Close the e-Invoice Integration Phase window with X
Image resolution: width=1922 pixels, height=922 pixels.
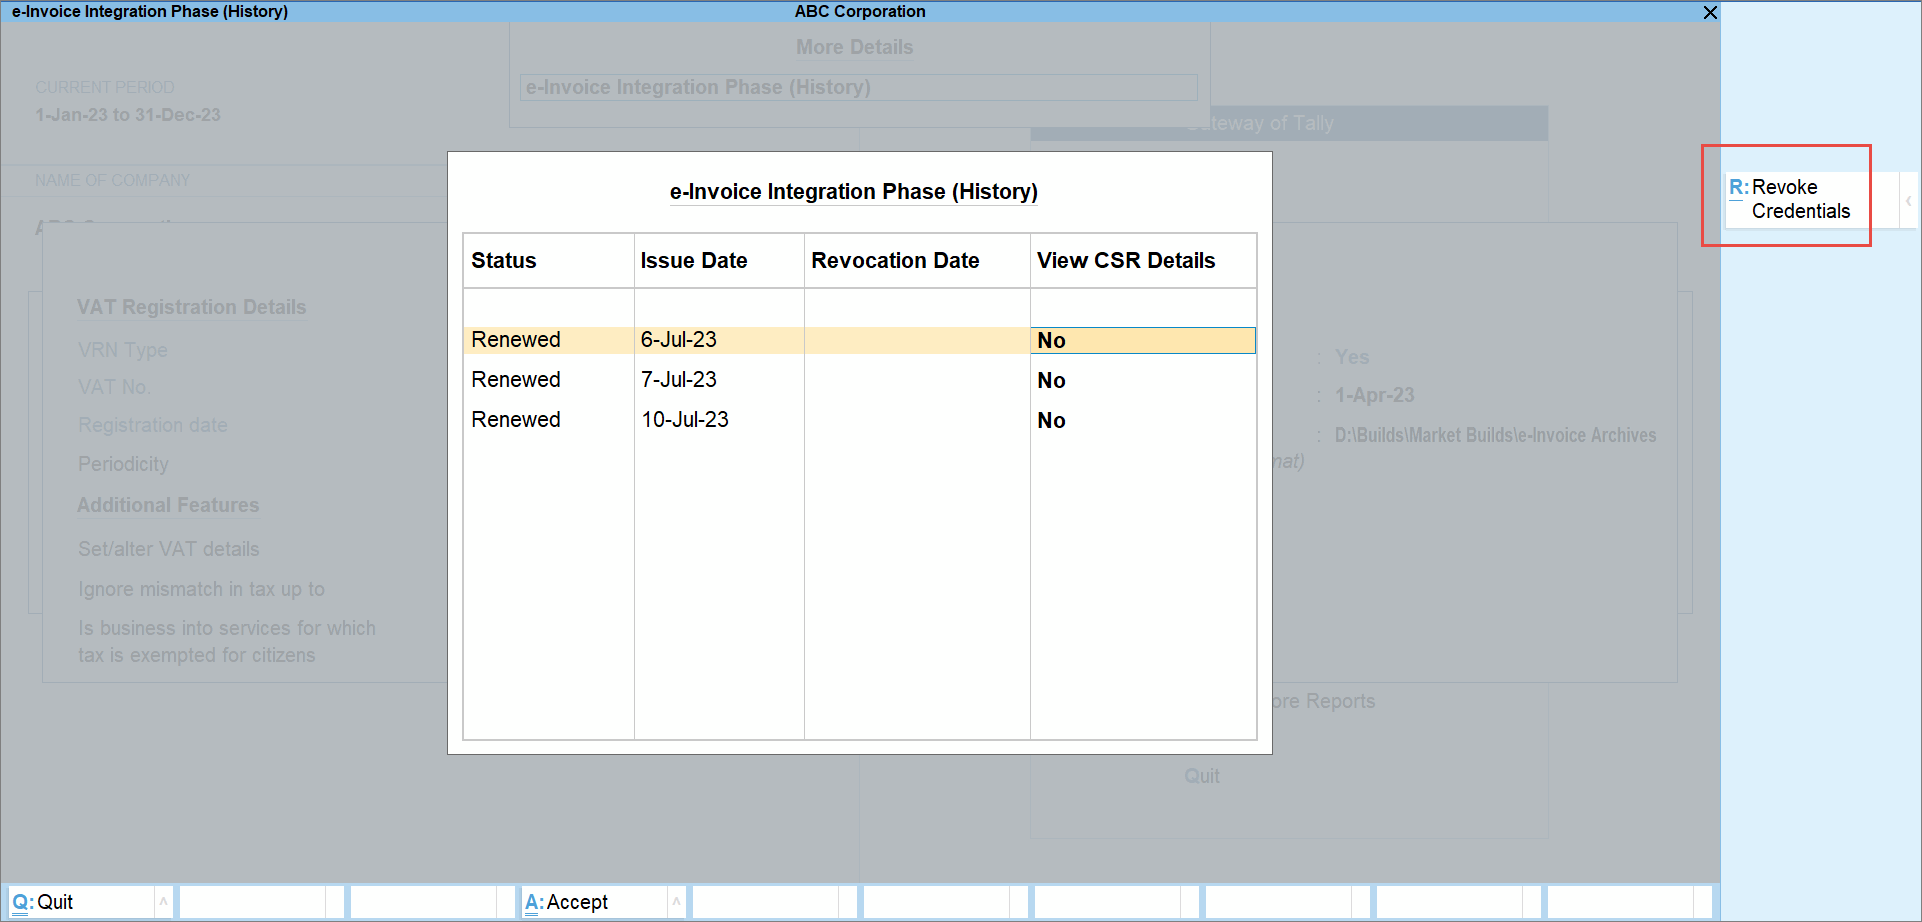[x=1709, y=13]
